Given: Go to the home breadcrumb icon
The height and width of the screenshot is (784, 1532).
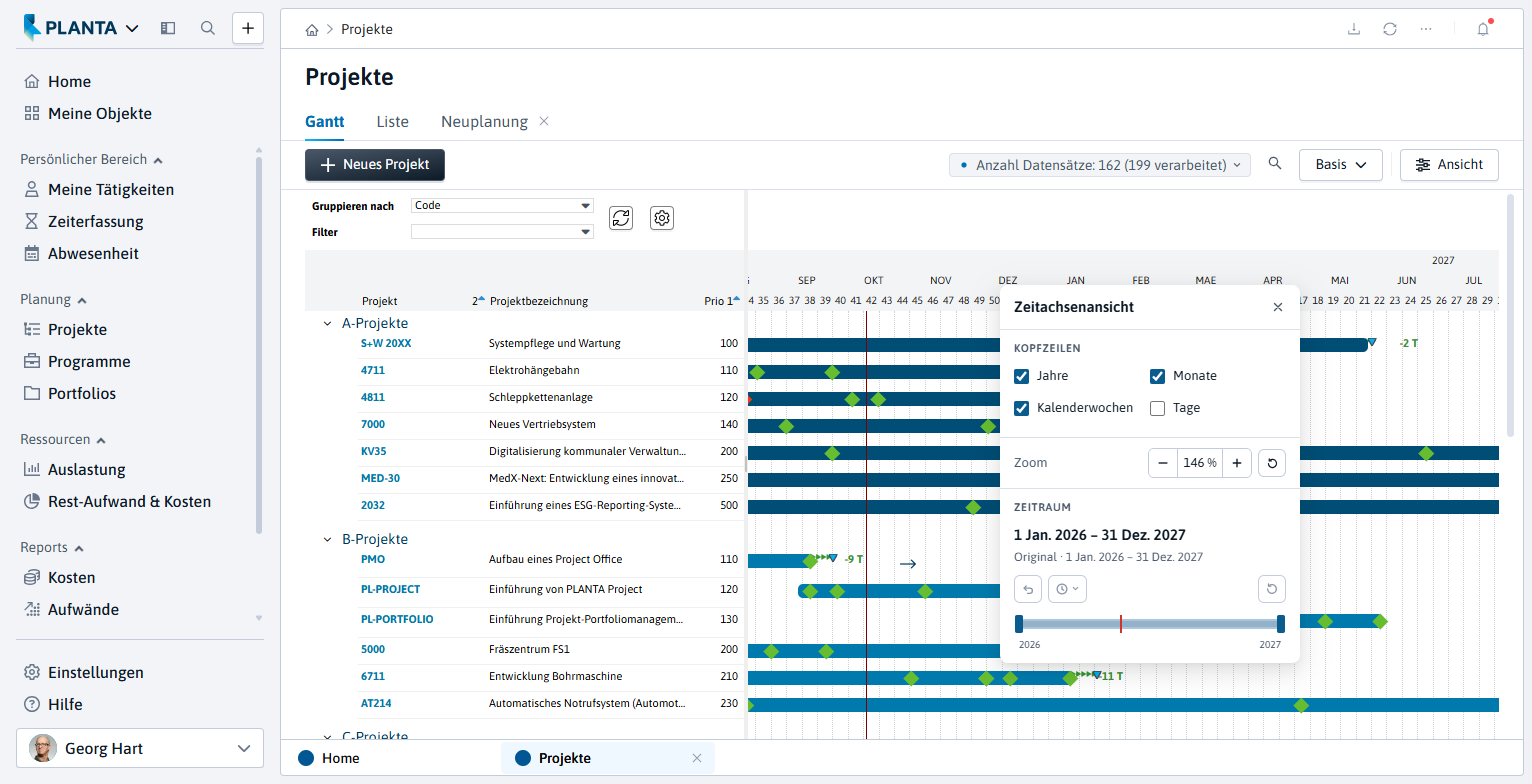Looking at the screenshot, I should tap(312, 30).
